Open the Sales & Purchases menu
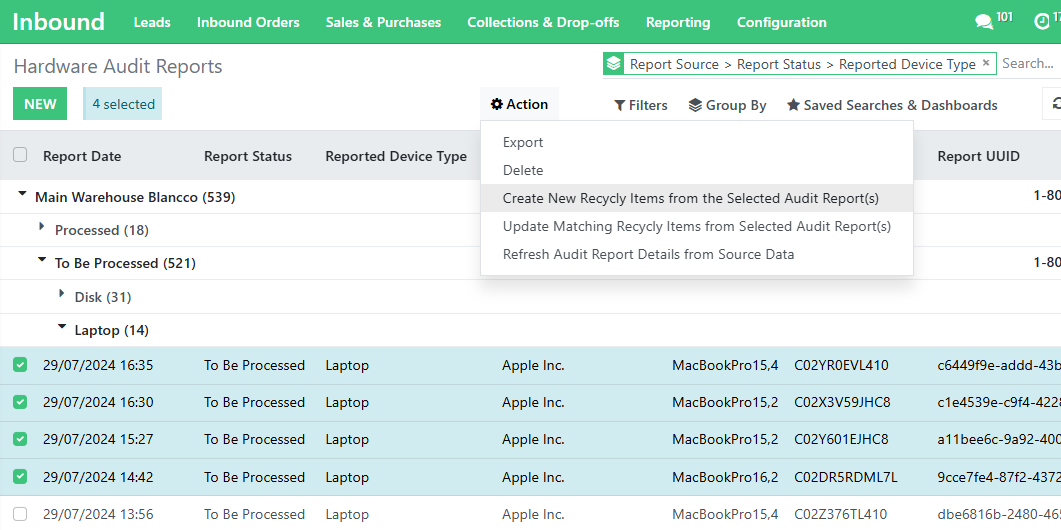The height and width of the screenshot is (530, 1061). [x=383, y=22]
